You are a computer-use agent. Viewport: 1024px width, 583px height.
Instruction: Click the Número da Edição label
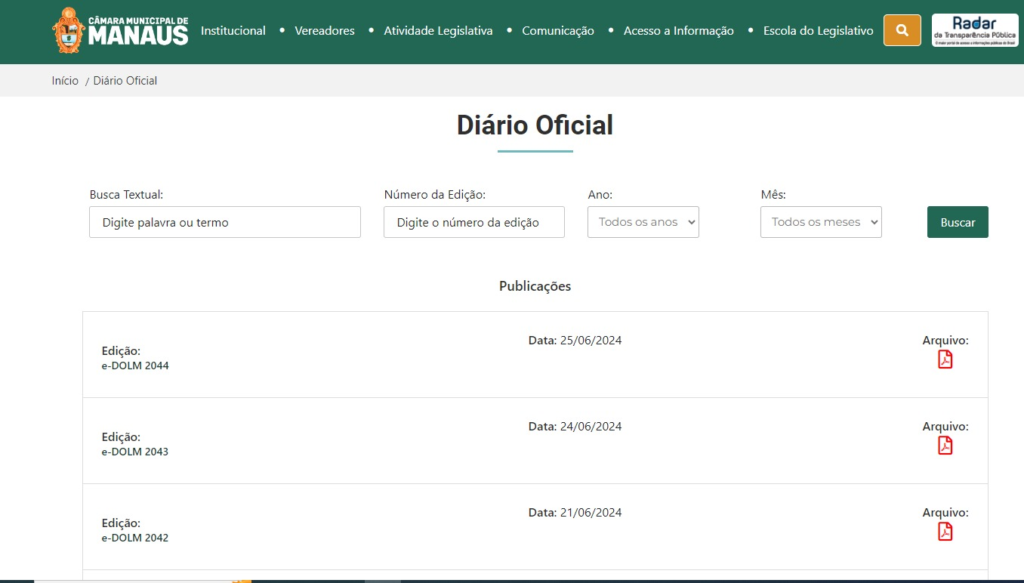(x=434, y=195)
